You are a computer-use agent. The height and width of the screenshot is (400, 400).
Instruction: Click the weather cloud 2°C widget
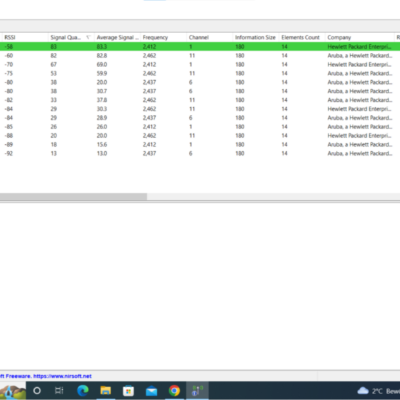378,391
